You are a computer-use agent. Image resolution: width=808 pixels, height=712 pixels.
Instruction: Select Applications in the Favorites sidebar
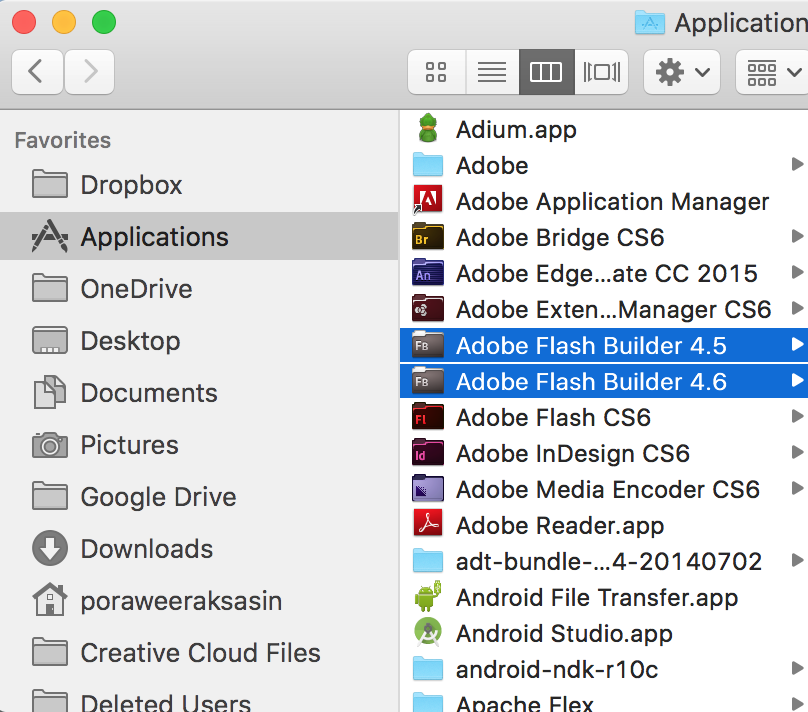click(199, 236)
